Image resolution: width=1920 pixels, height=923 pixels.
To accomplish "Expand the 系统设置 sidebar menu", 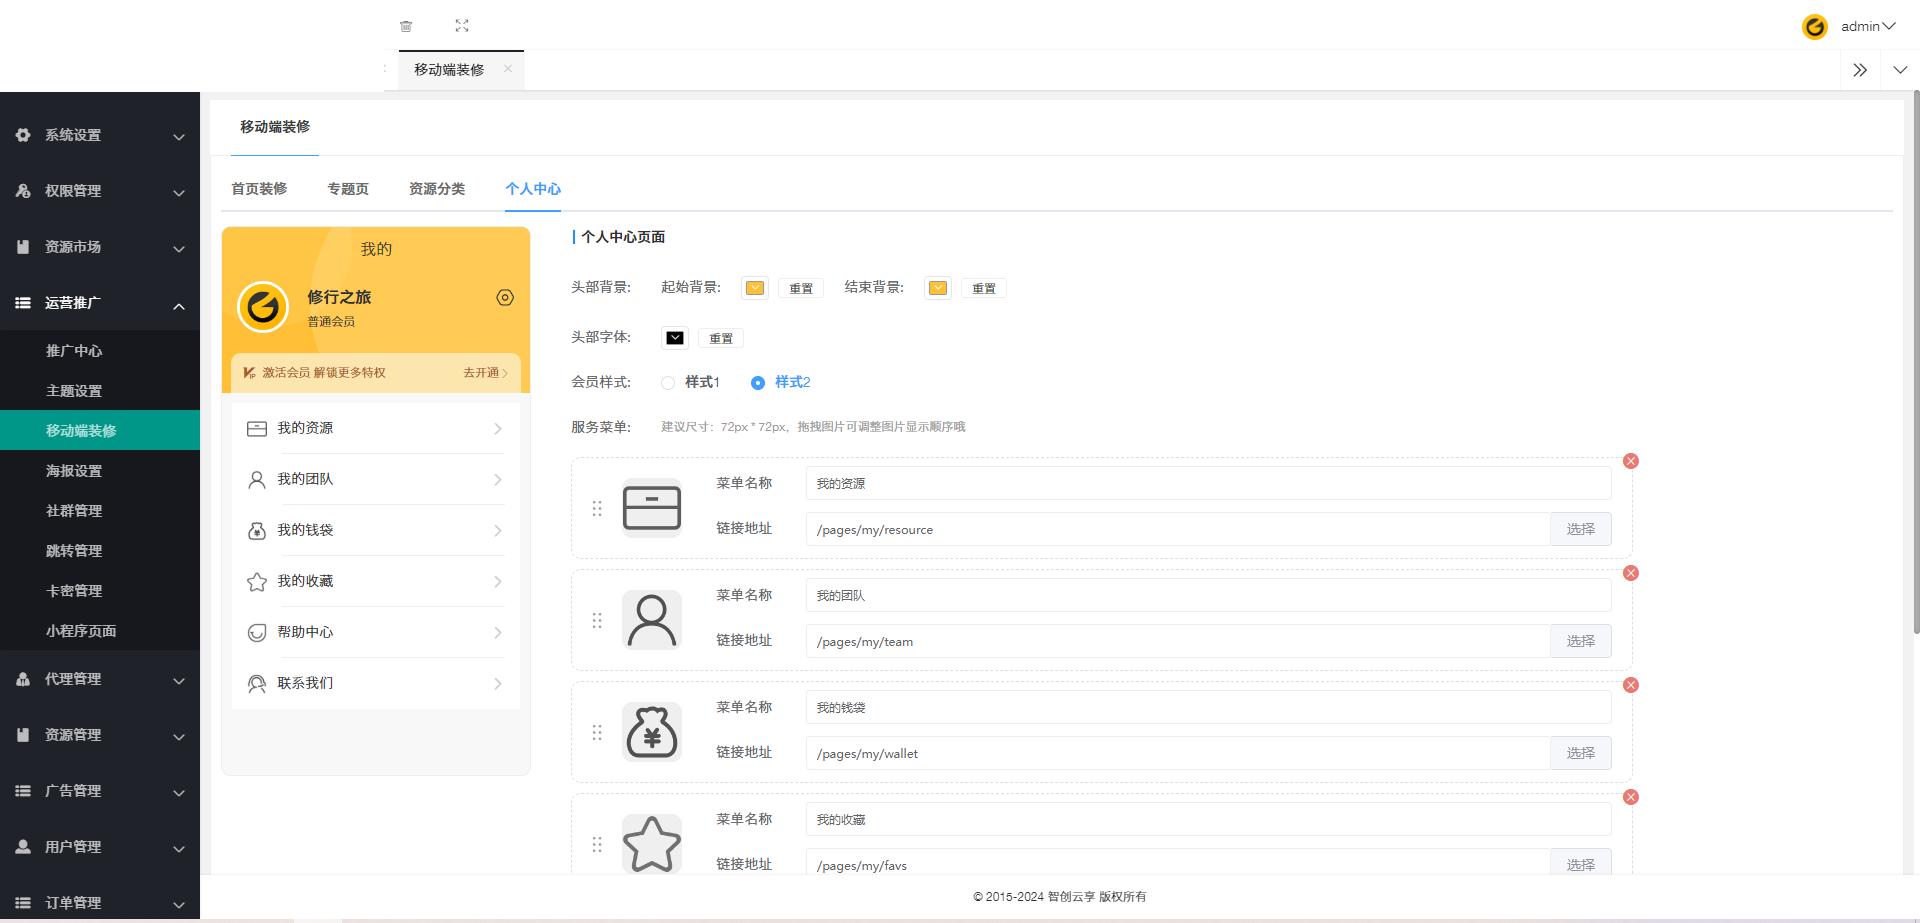I will pos(100,136).
